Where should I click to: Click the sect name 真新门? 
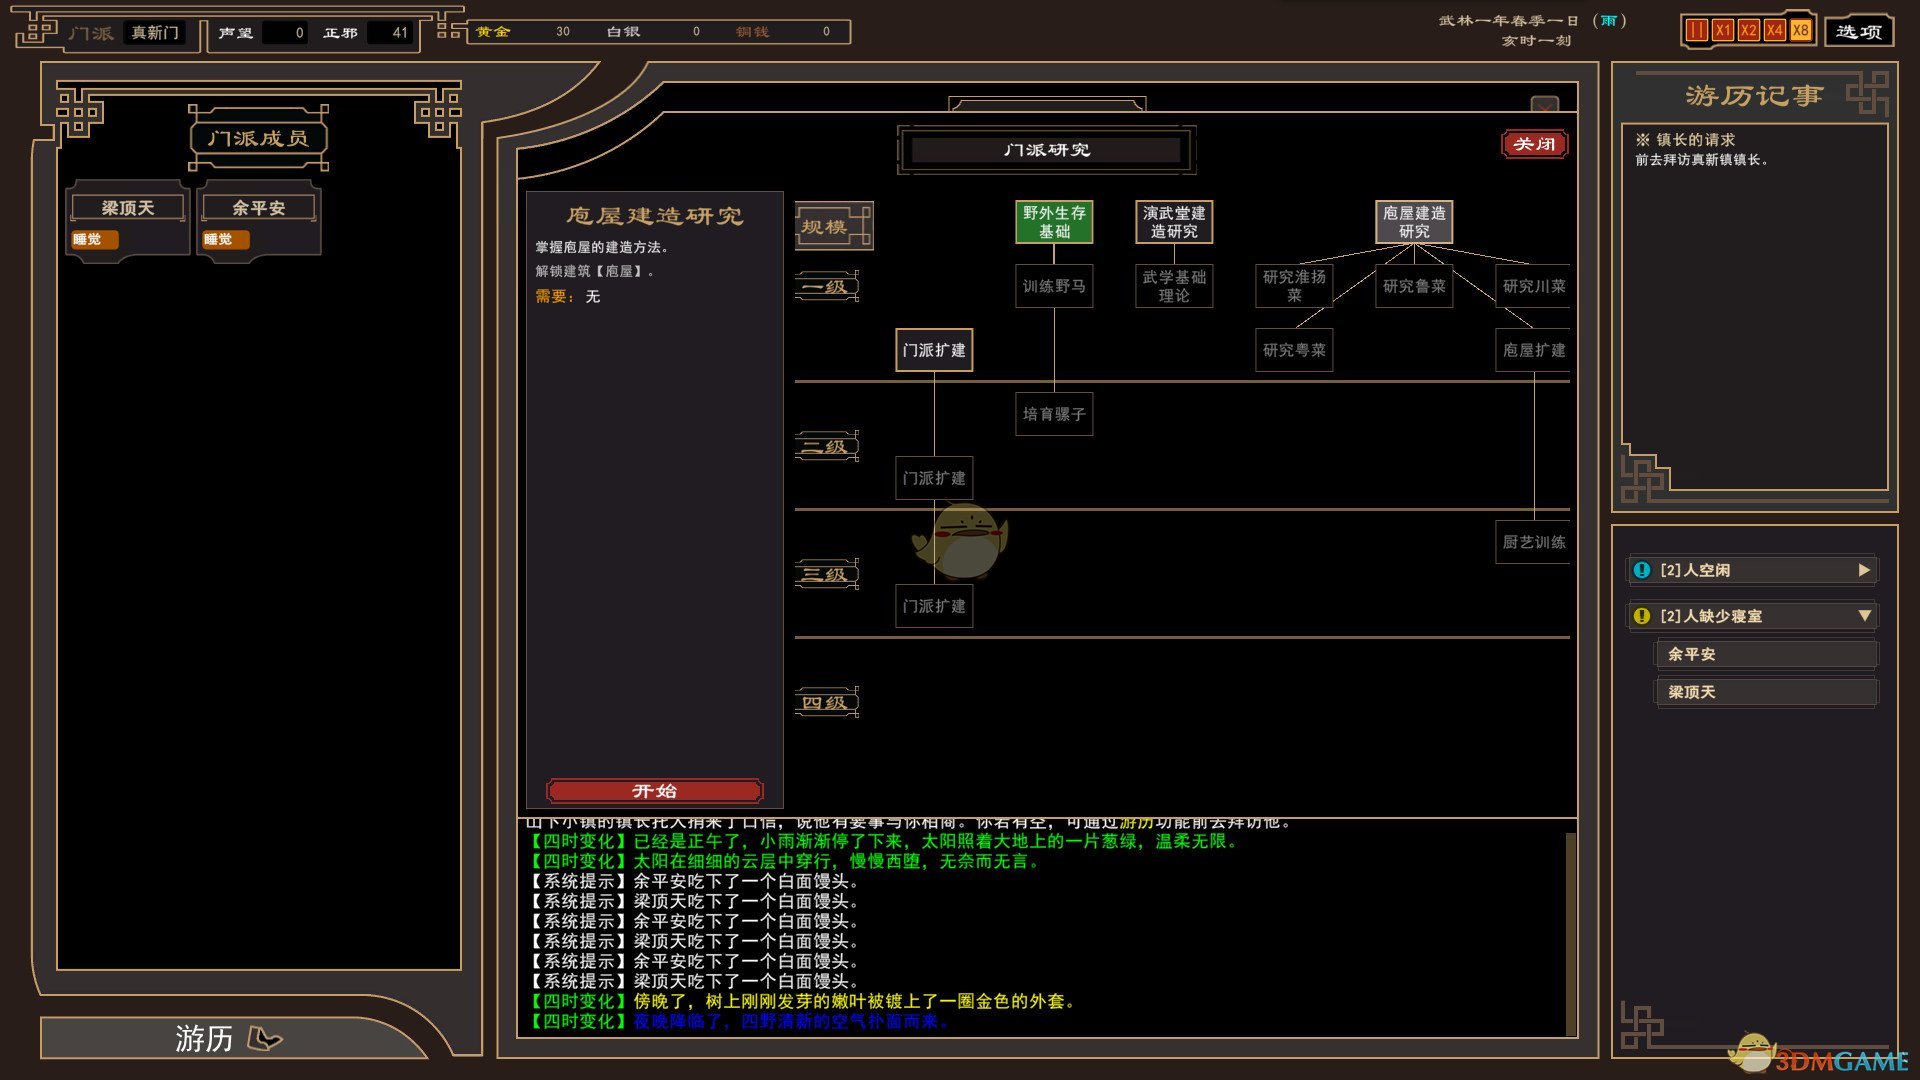pyautogui.click(x=155, y=33)
